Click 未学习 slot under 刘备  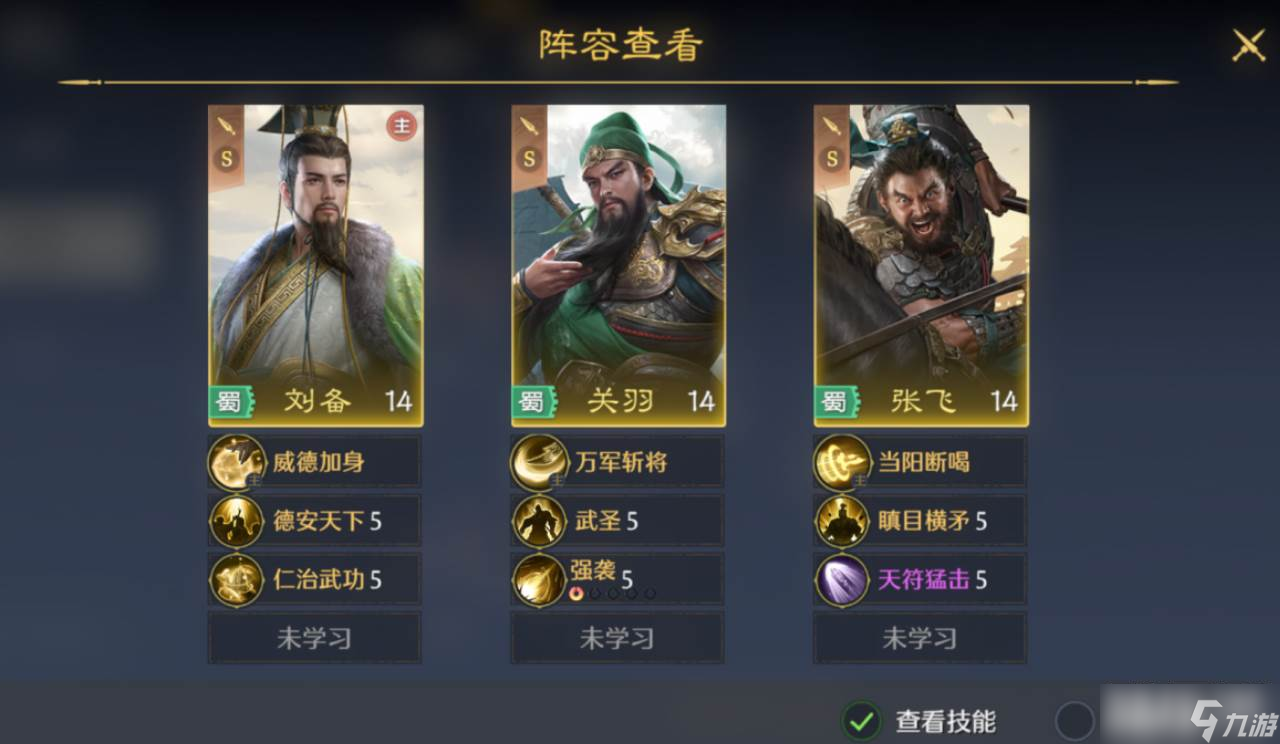[x=315, y=638]
